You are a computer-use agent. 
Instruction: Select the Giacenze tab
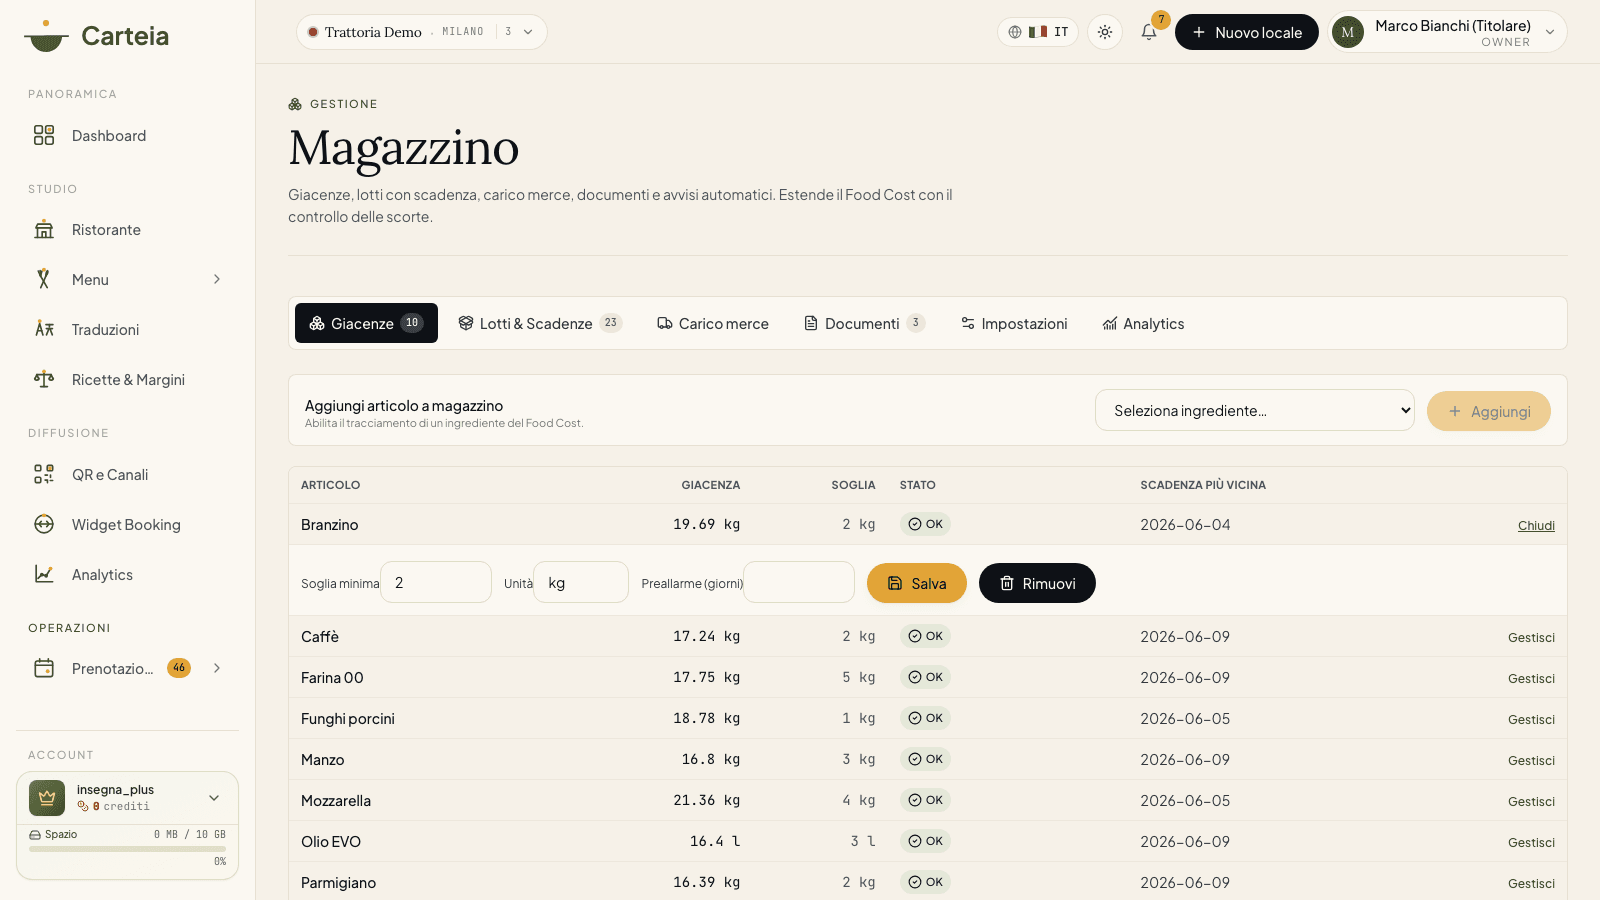pos(366,323)
